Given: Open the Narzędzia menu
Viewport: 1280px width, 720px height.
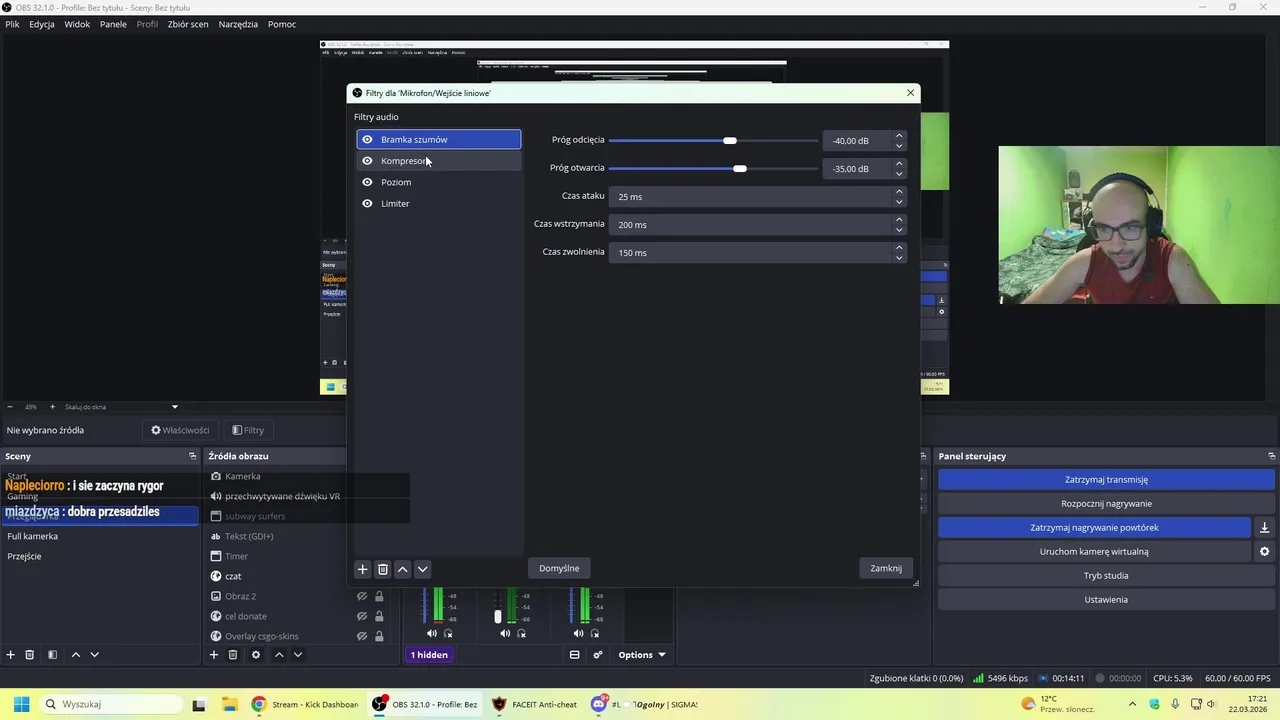Looking at the screenshot, I should pos(238,24).
